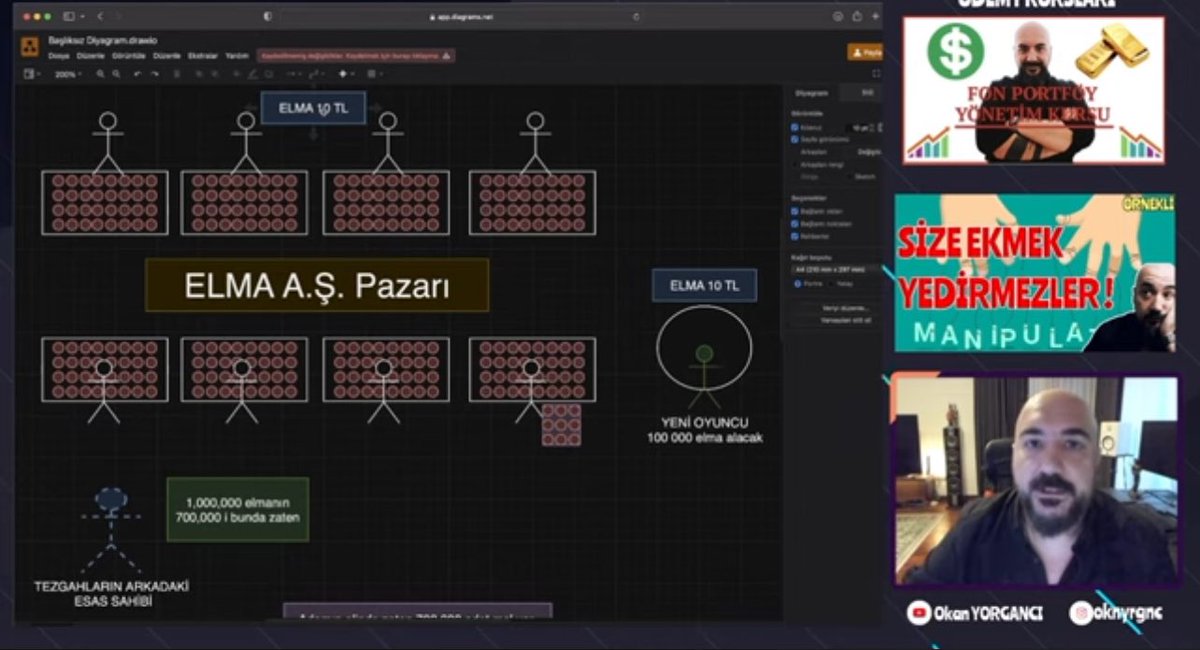Click the grid color swatch beside grid size

(880, 128)
